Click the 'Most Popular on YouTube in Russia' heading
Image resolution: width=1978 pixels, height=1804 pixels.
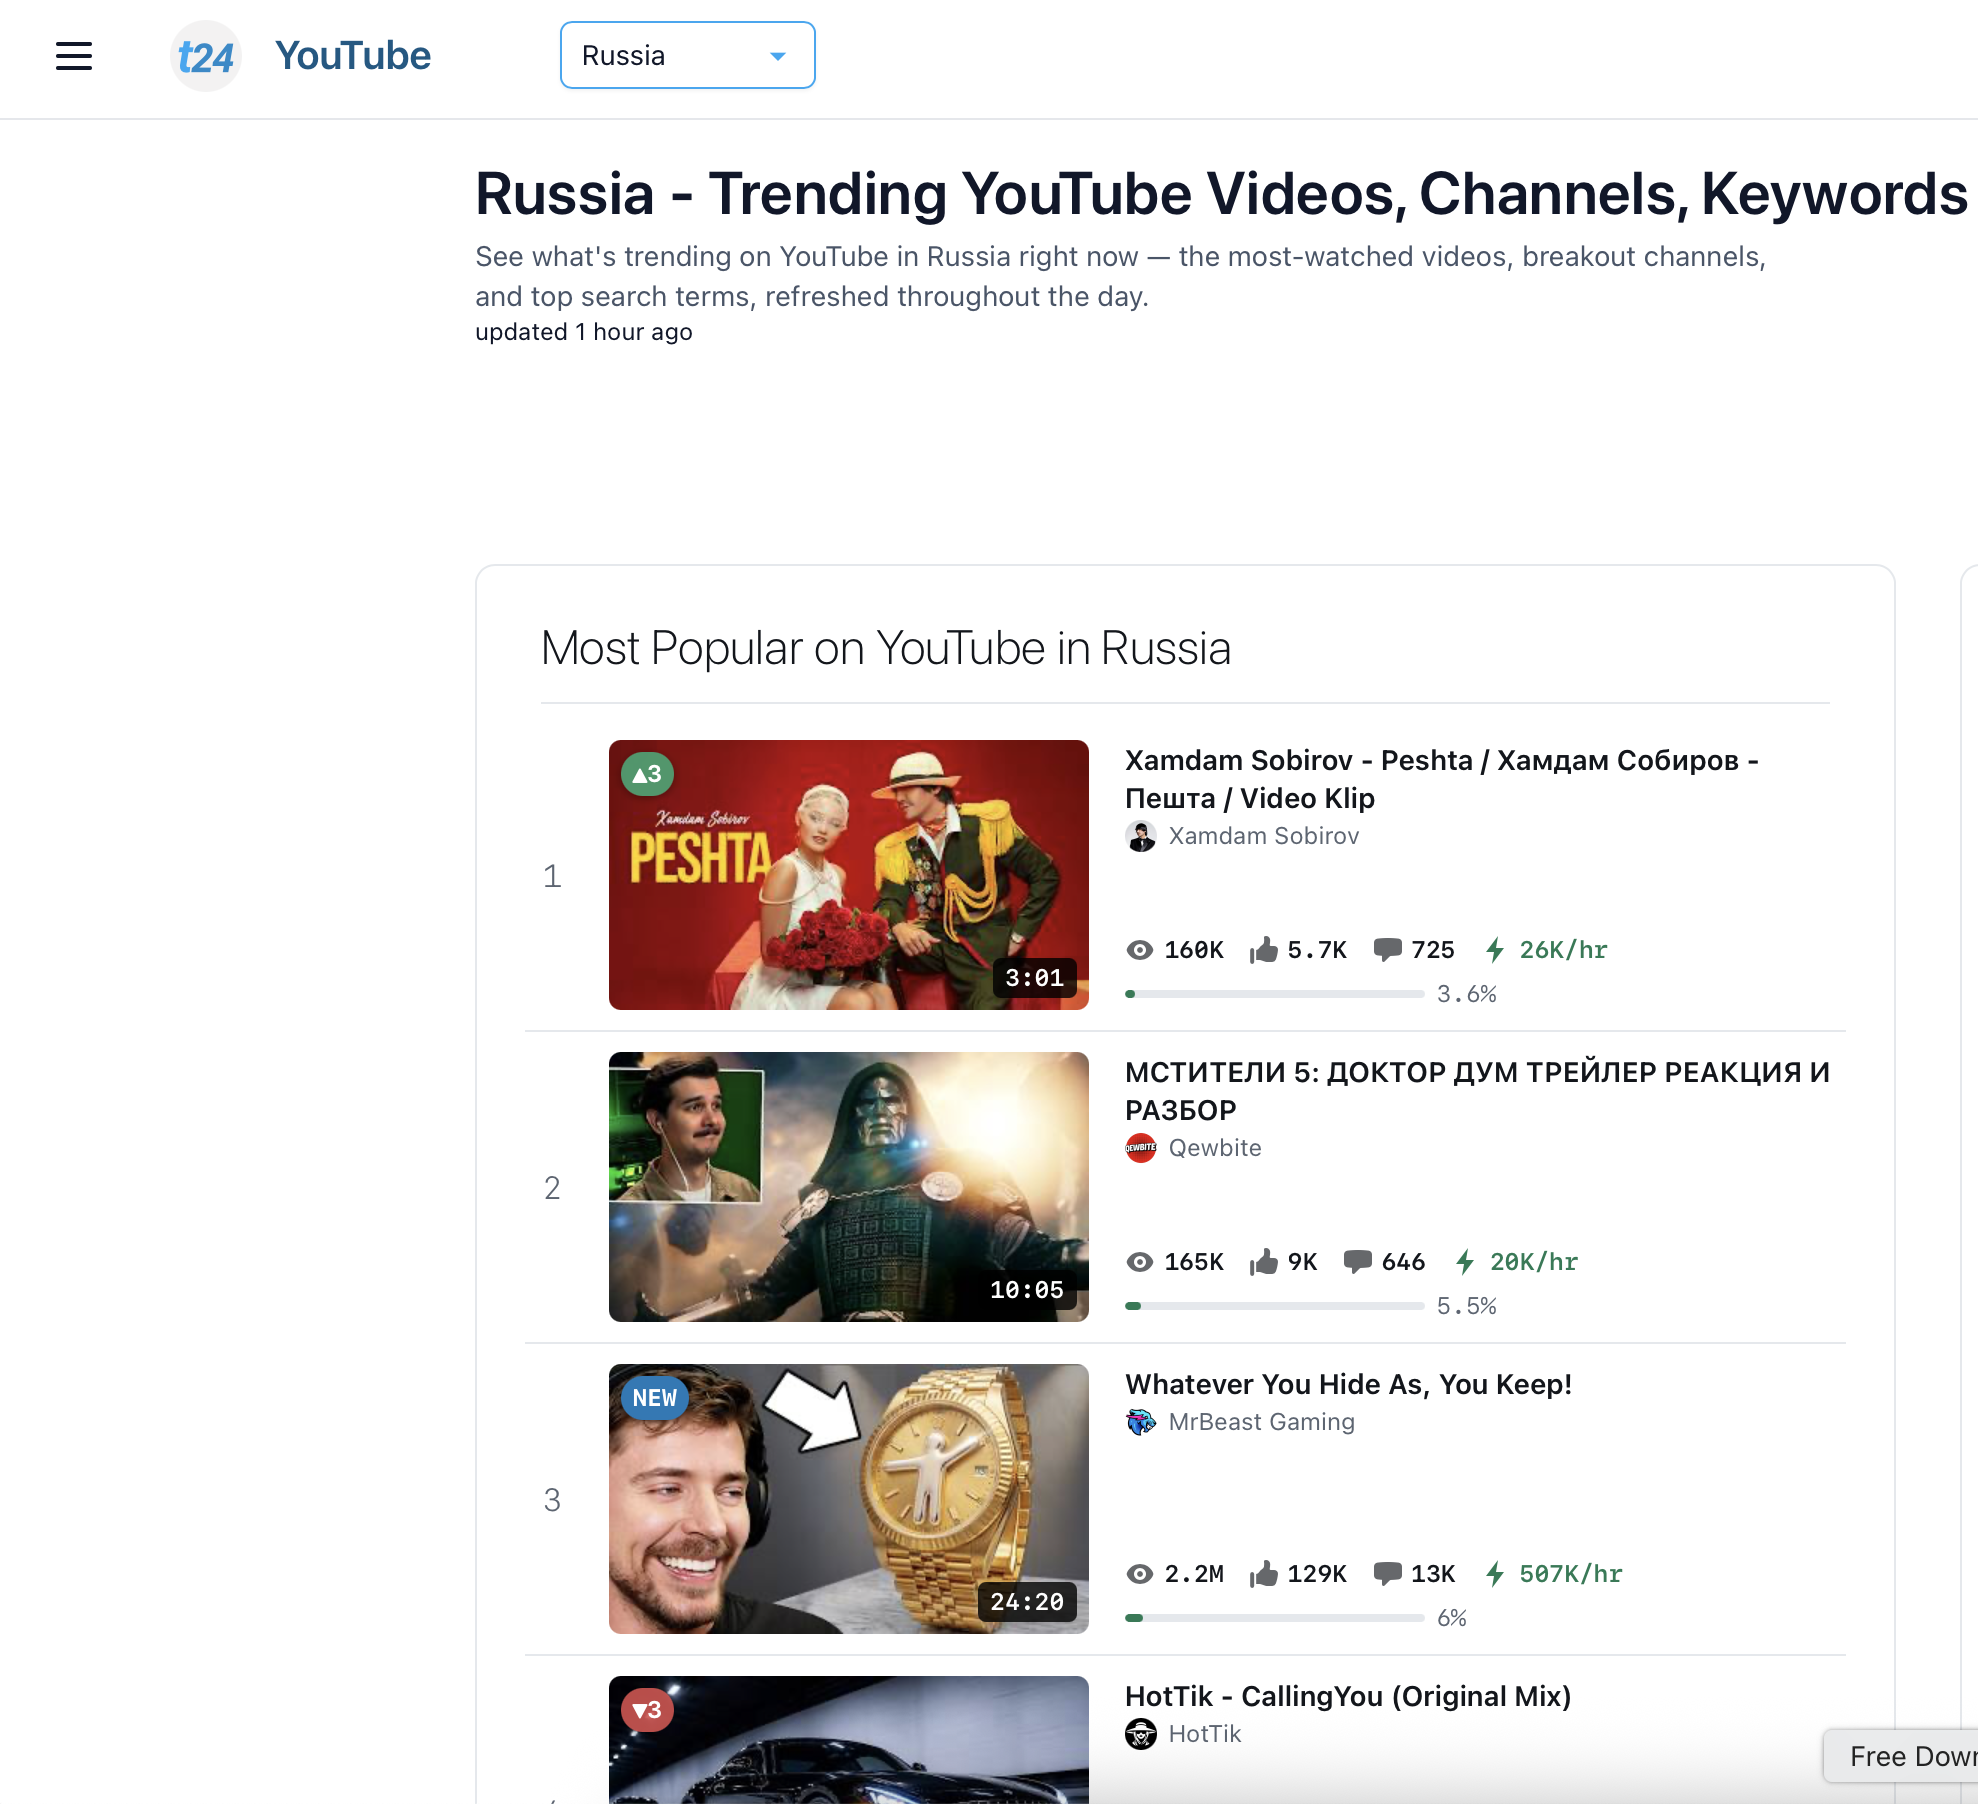[886, 649]
